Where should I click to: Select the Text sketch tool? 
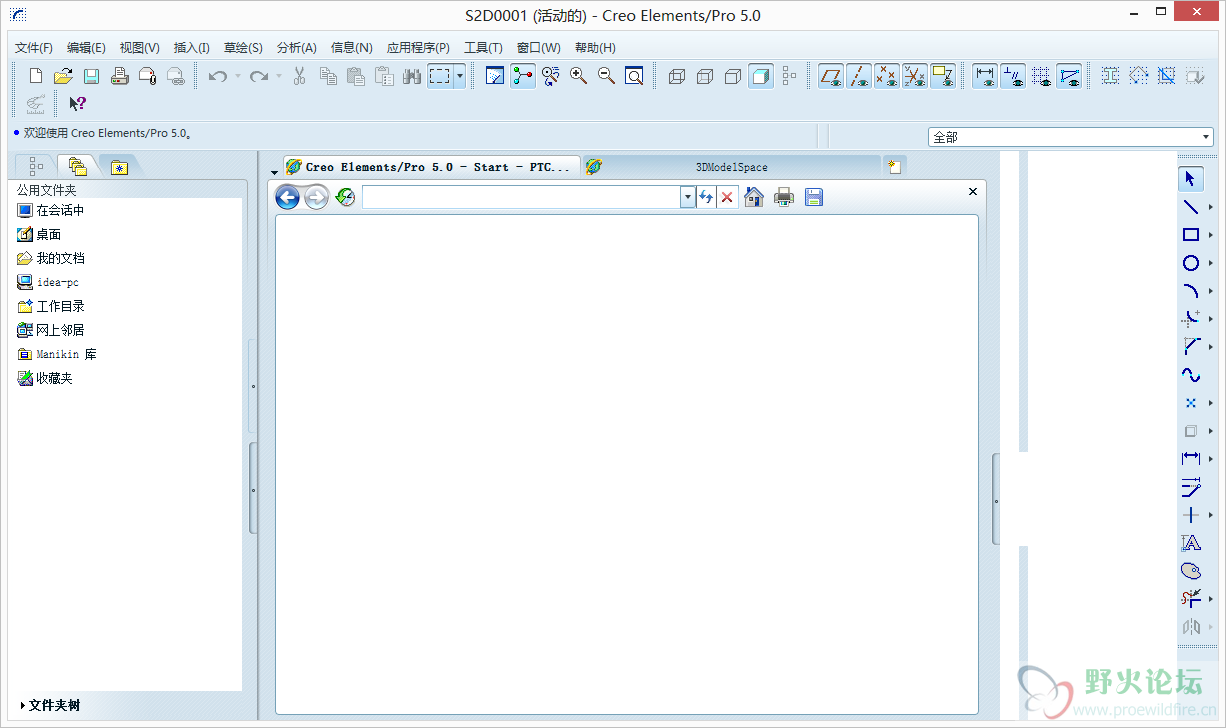(1190, 543)
